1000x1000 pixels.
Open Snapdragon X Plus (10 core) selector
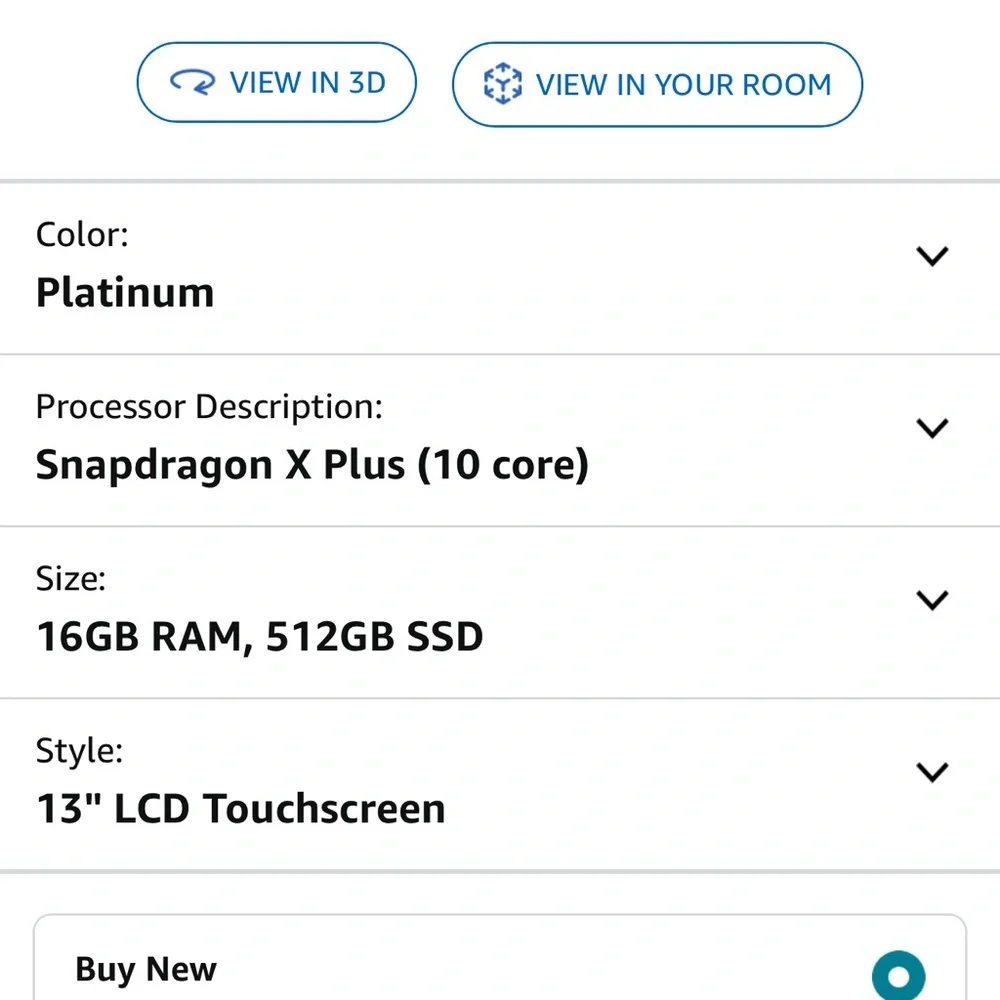pyautogui.click(x=500, y=441)
